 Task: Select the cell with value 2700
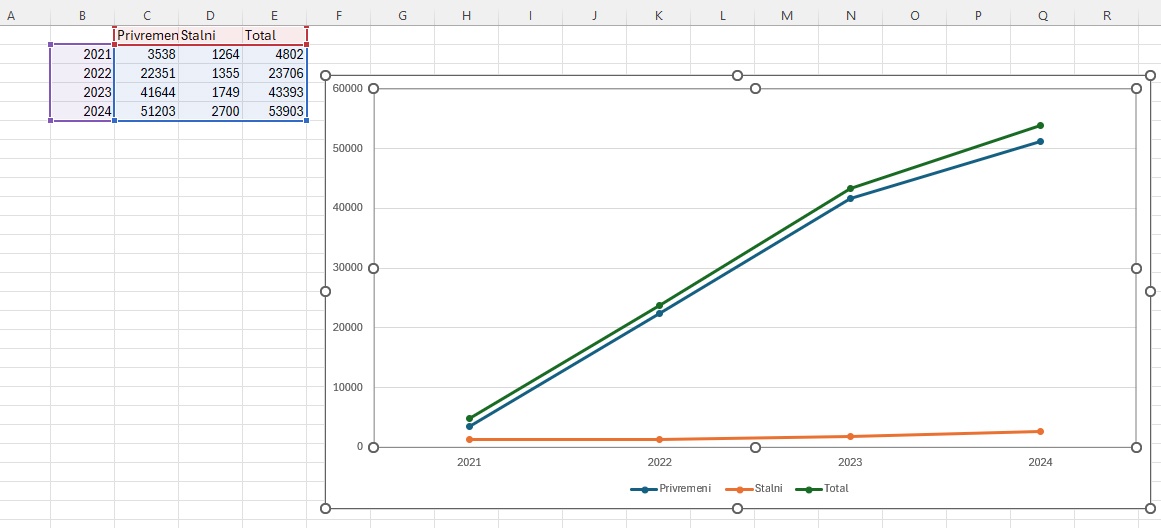[x=210, y=111]
